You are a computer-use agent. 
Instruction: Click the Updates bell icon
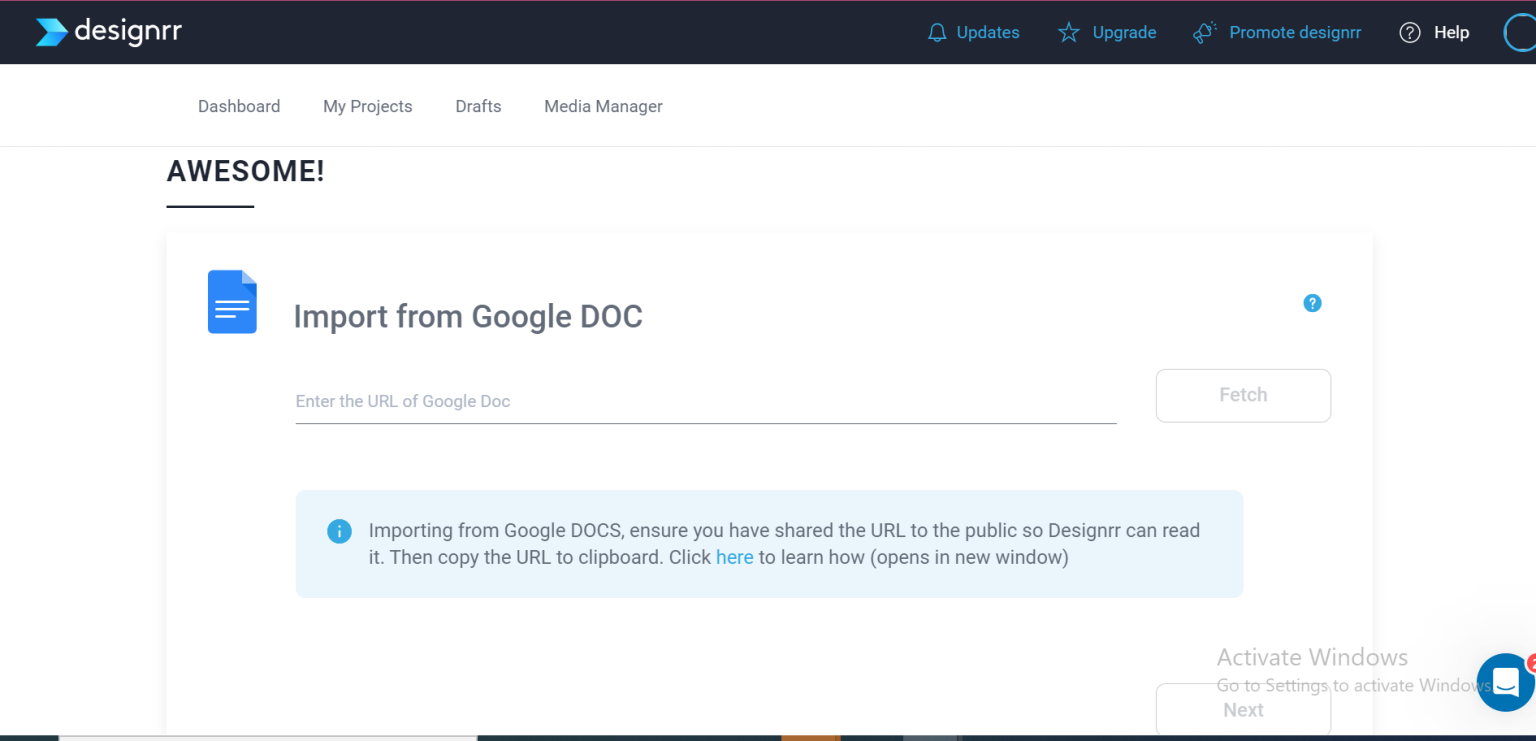[937, 32]
